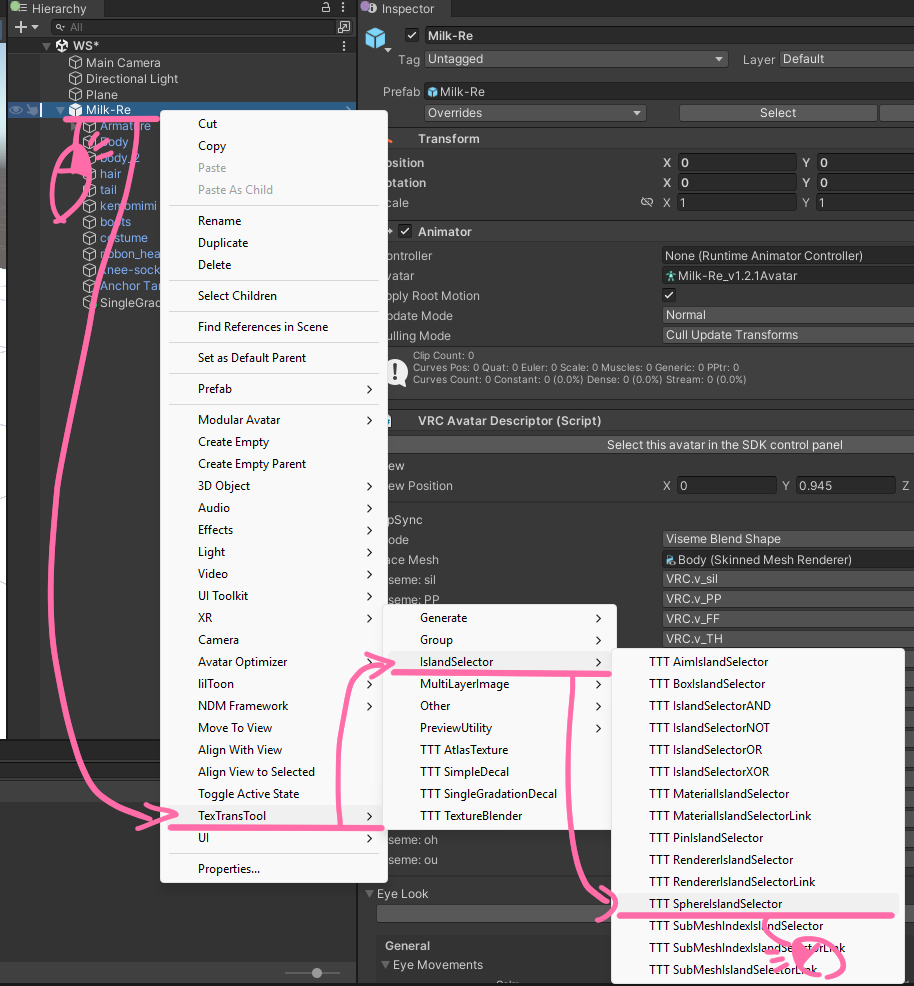The height and width of the screenshot is (986, 914).
Task: Uncheck the Apply Root Motion checkbox
Action: click(x=669, y=296)
